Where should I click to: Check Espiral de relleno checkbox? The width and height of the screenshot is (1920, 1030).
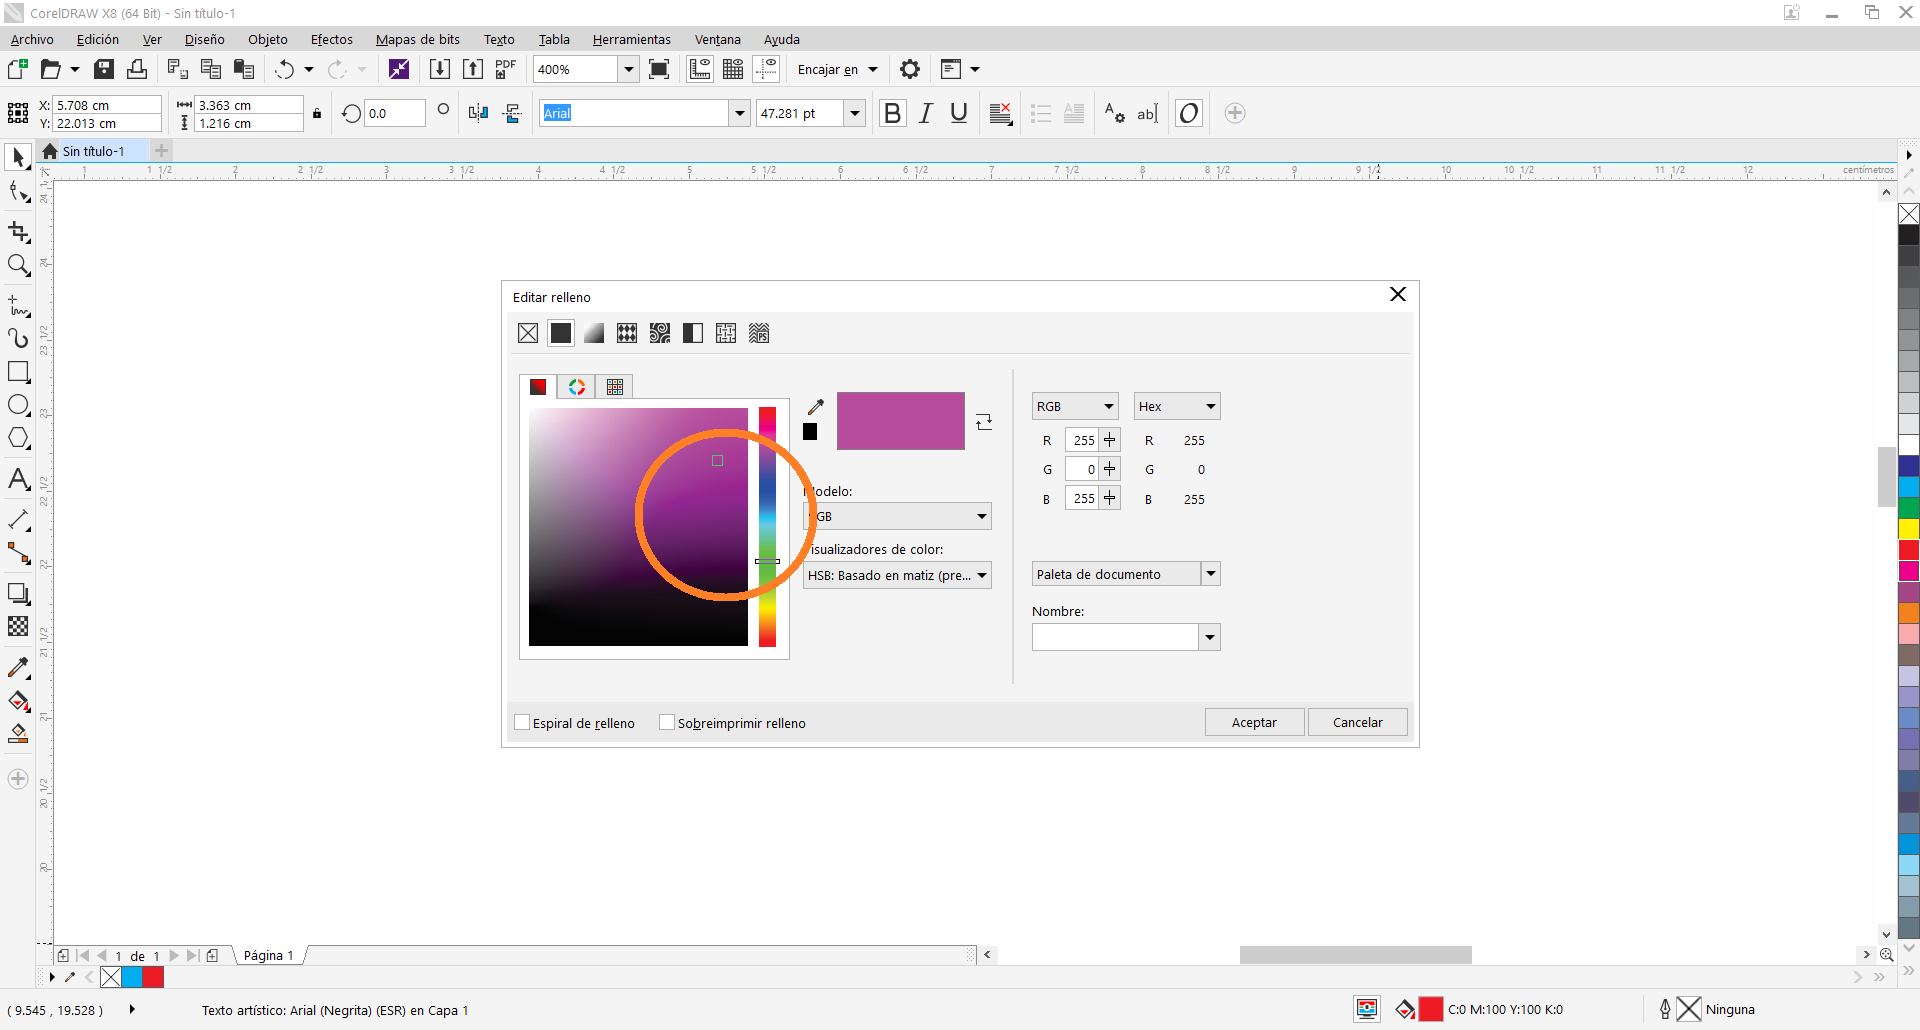coord(522,722)
